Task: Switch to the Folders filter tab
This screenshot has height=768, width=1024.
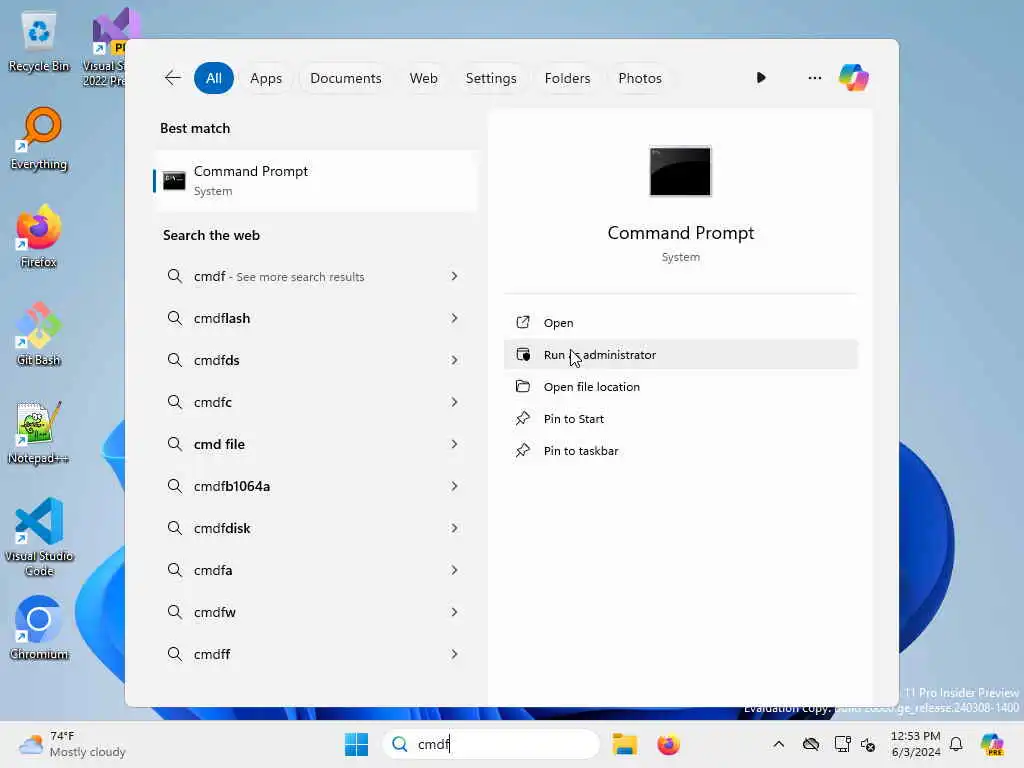Action: click(567, 78)
